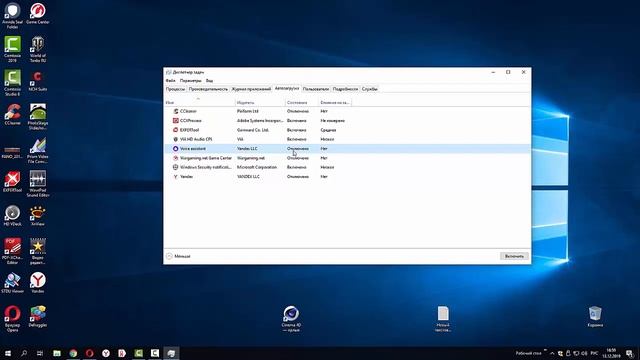Sort by Состояние column header

click(x=302, y=102)
